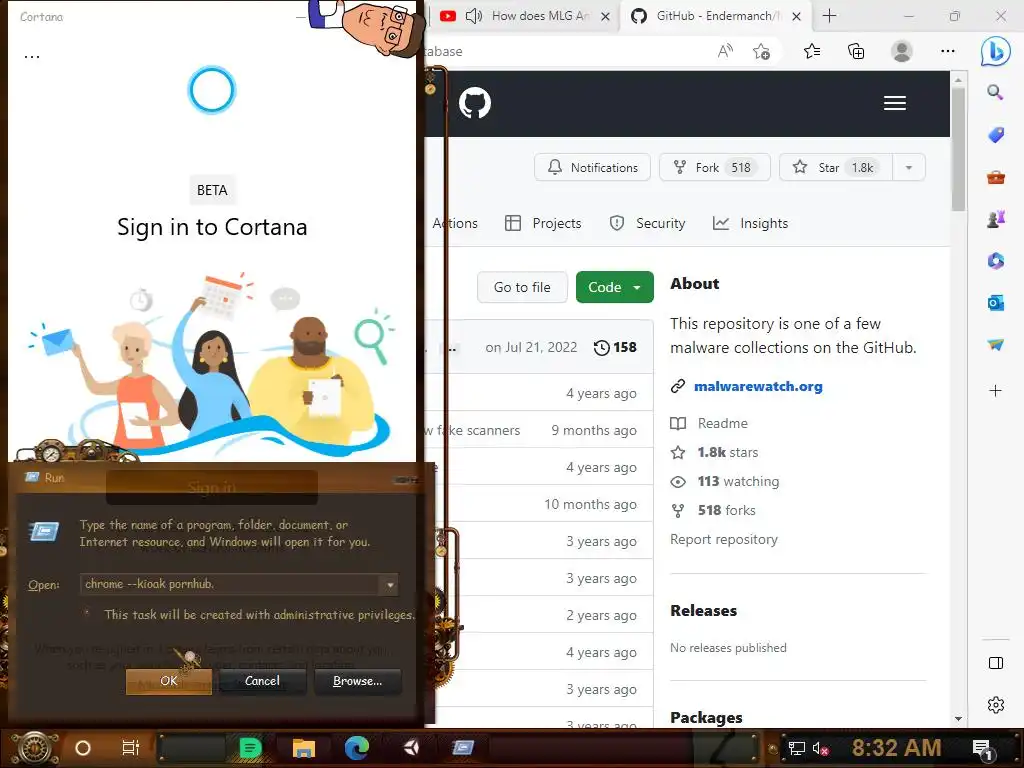
Task: Open File Explorer from the taskbar
Action: (304, 748)
